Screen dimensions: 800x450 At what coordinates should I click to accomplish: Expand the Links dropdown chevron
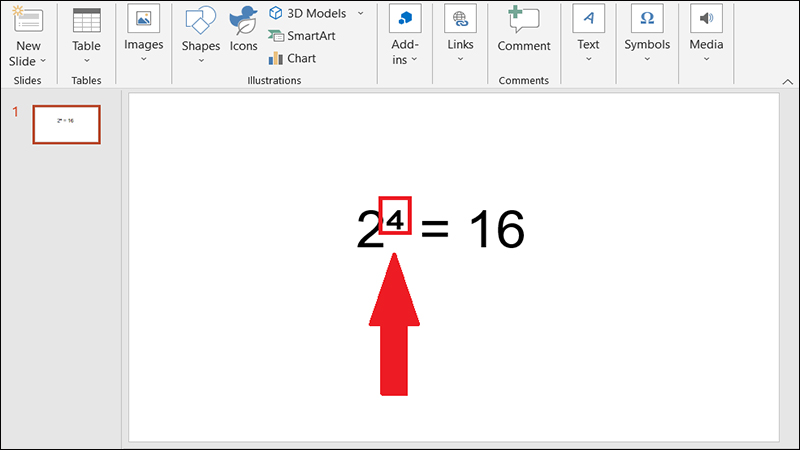coord(460,59)
